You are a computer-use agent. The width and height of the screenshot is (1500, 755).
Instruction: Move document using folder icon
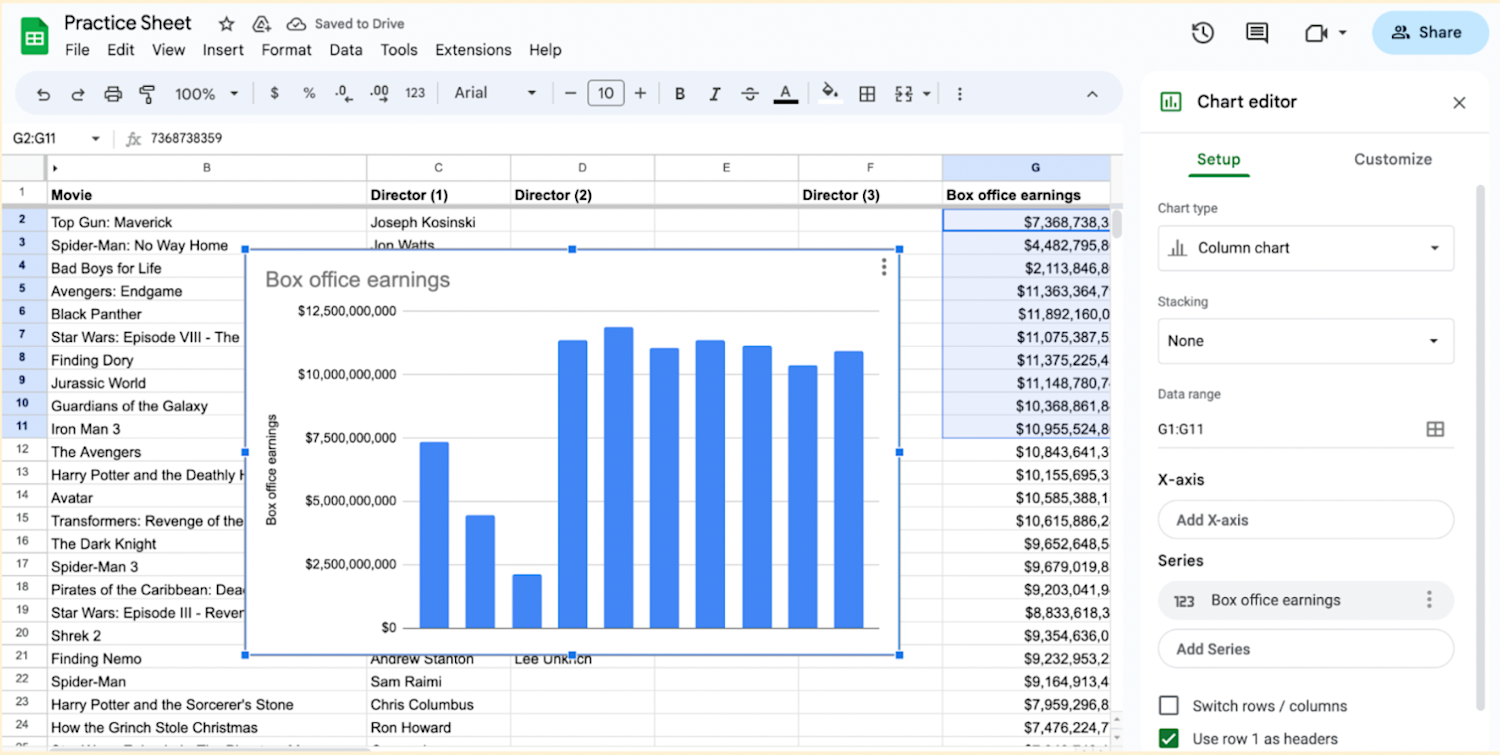261,24
